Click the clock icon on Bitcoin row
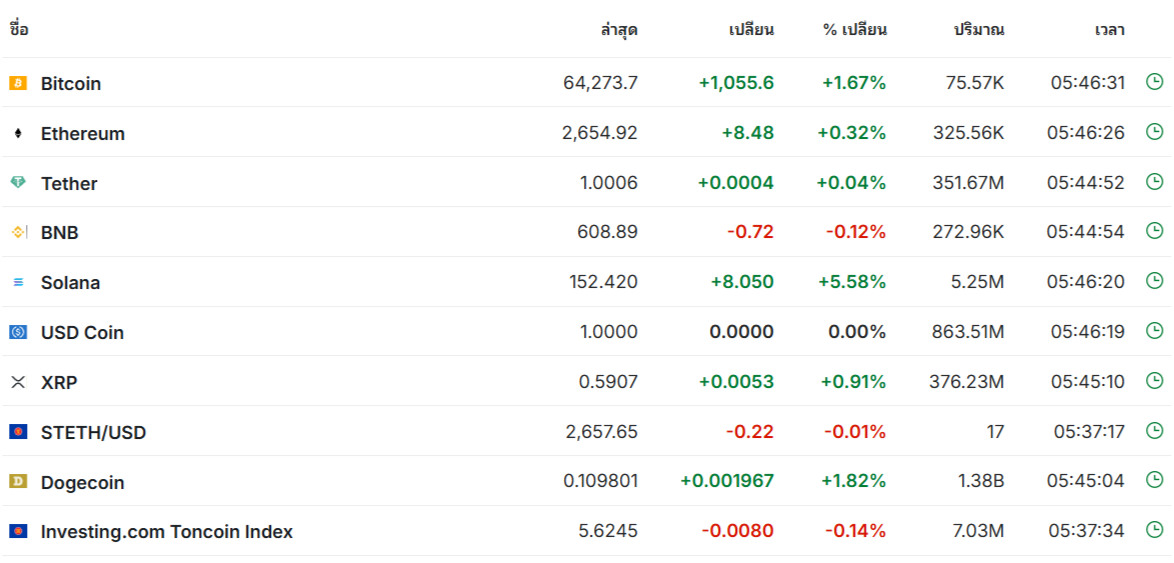Screen dimensions: 1174x563 tap(1155, 82)
